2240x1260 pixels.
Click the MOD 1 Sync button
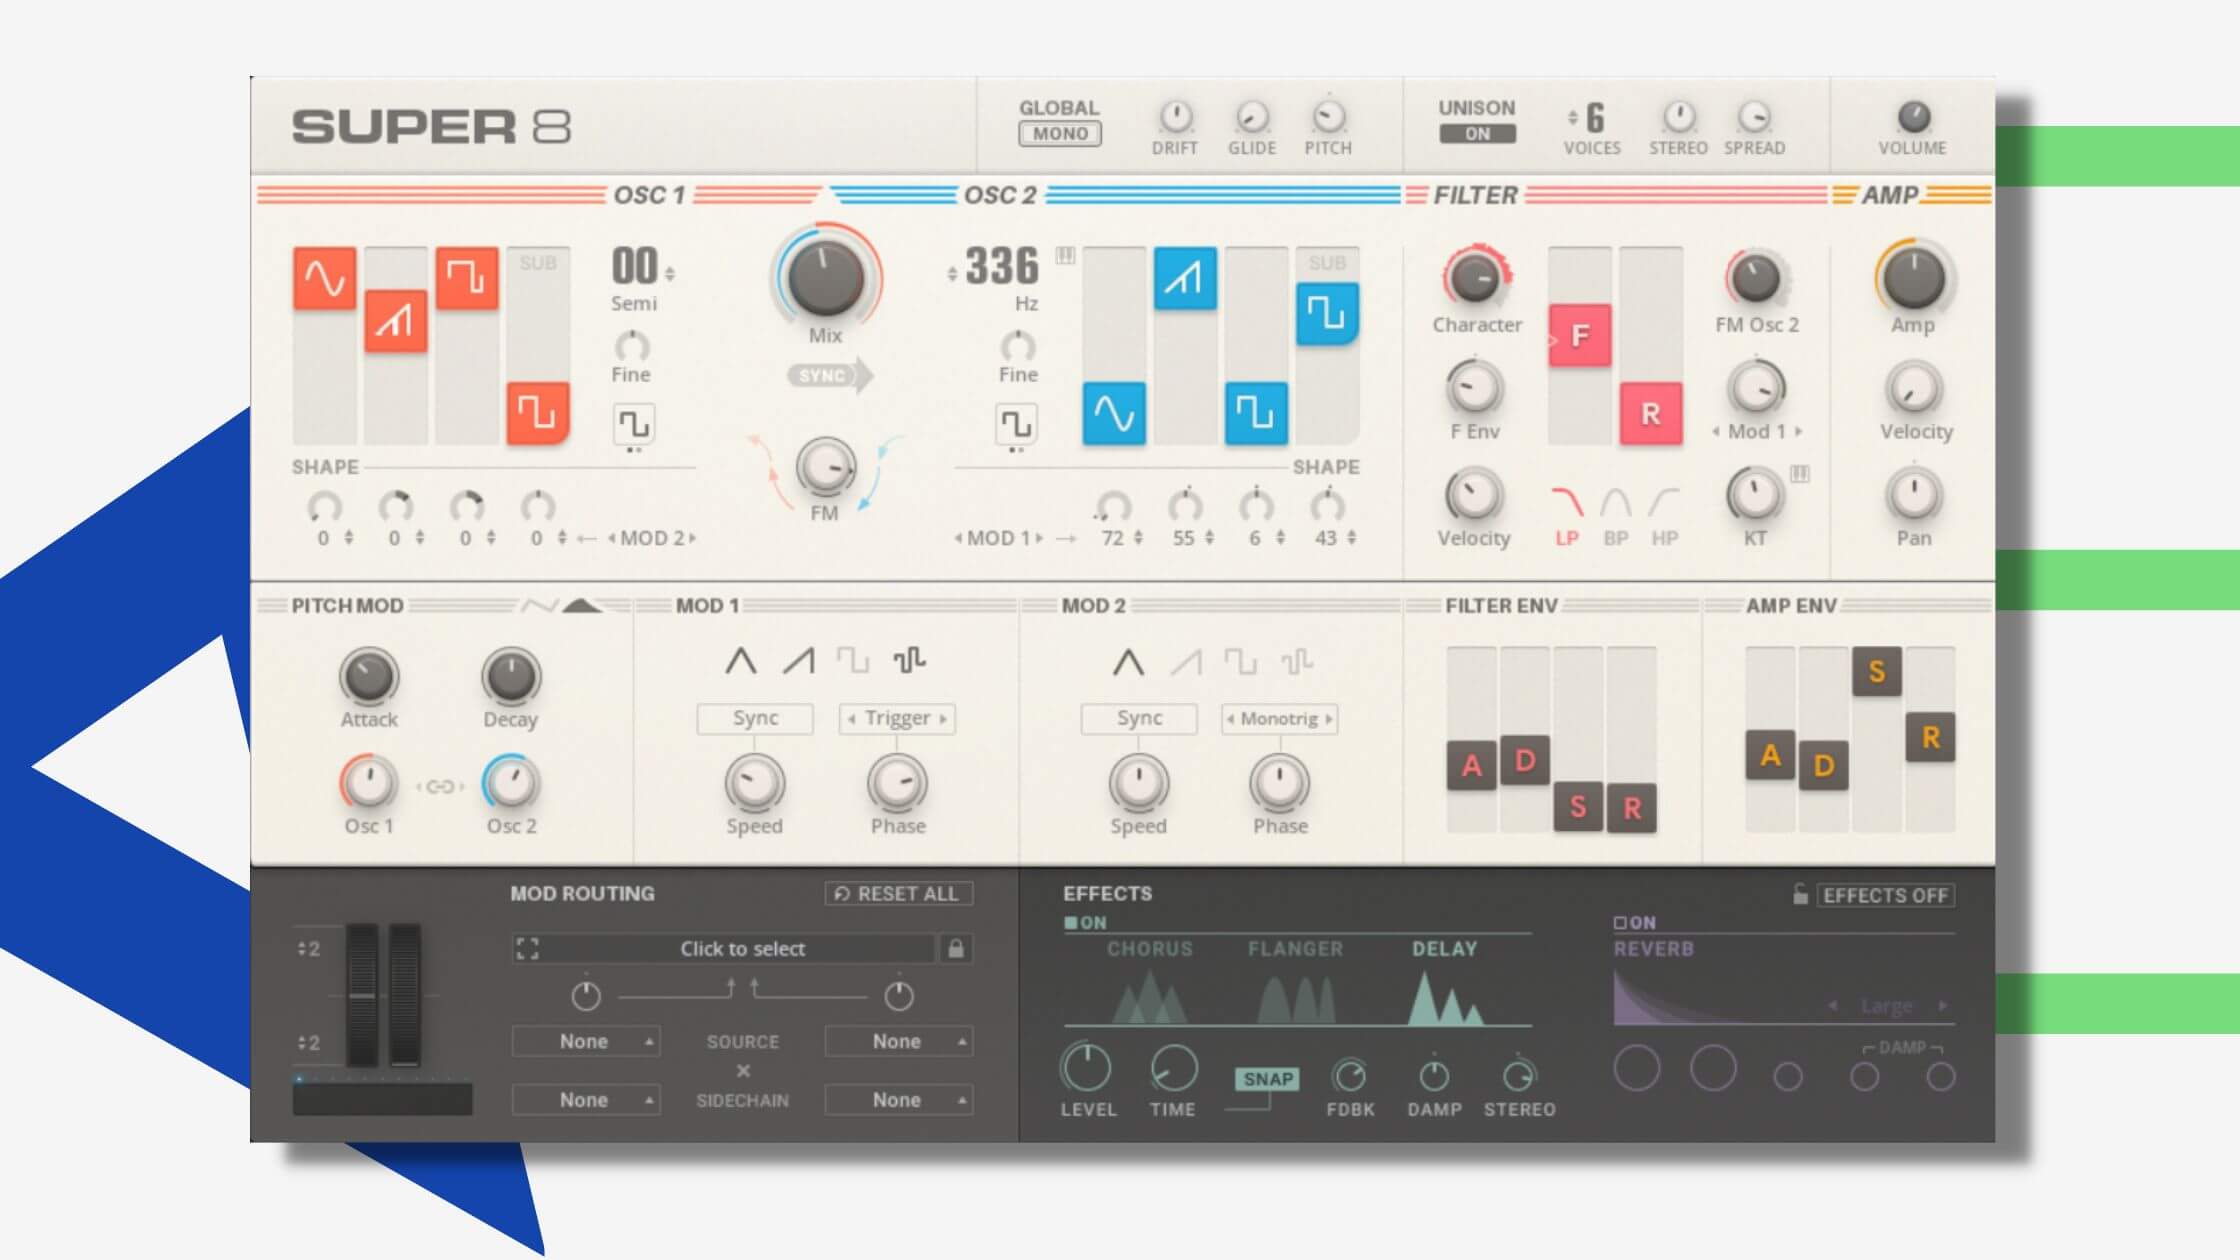[755, 718]
